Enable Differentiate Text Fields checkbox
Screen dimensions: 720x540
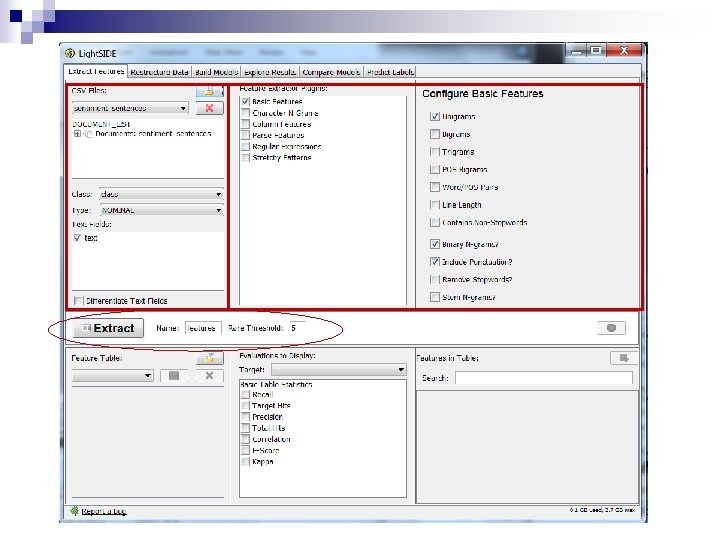point(78,301)
